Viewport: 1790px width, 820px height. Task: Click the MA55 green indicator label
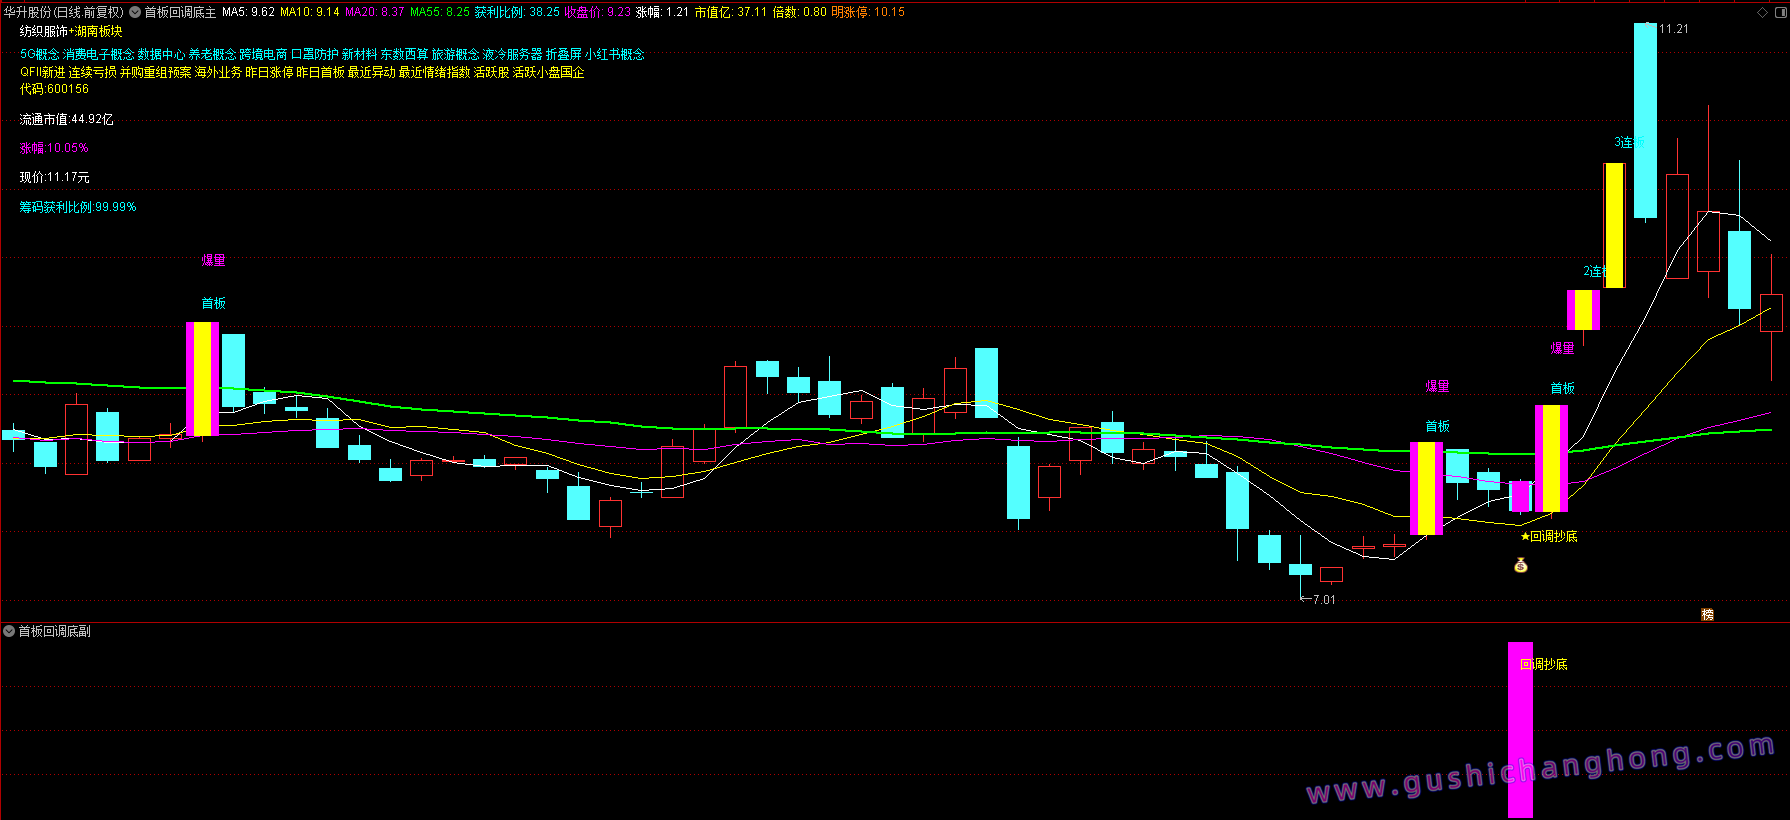pos(439,12)
